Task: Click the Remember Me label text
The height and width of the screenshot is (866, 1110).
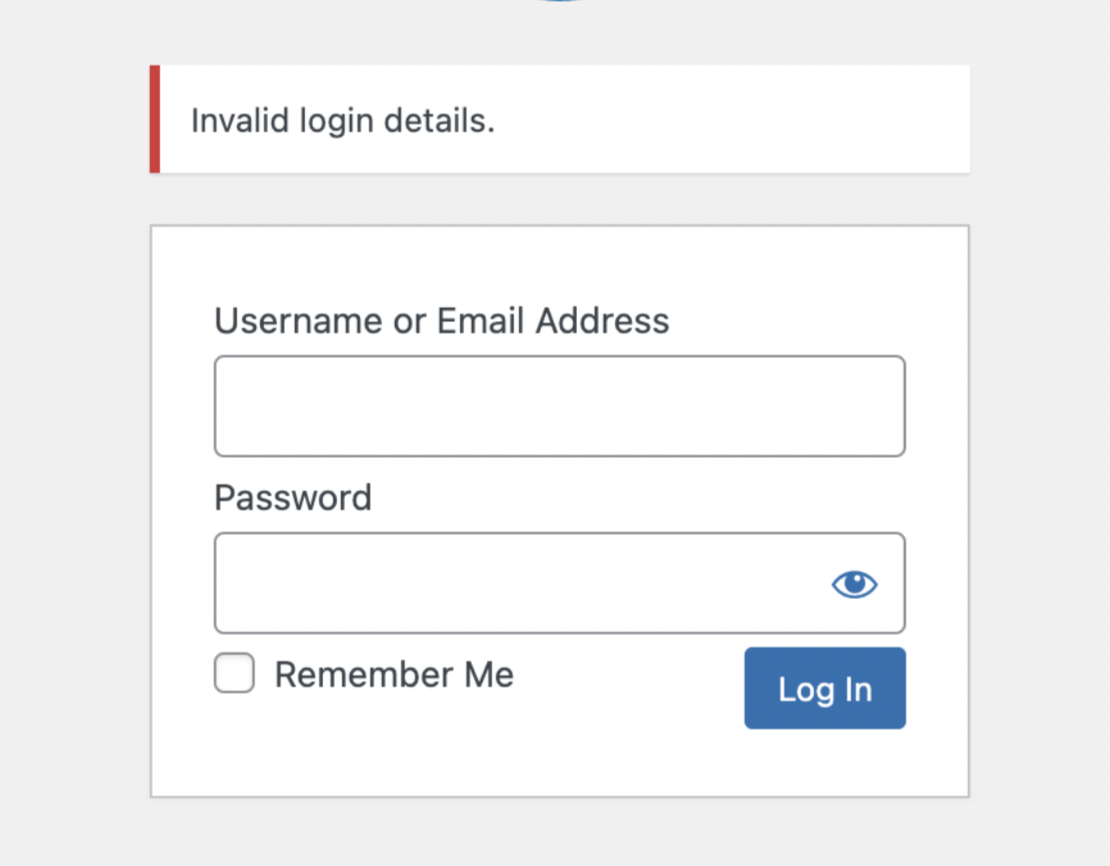Action: [x=394, y=674]
